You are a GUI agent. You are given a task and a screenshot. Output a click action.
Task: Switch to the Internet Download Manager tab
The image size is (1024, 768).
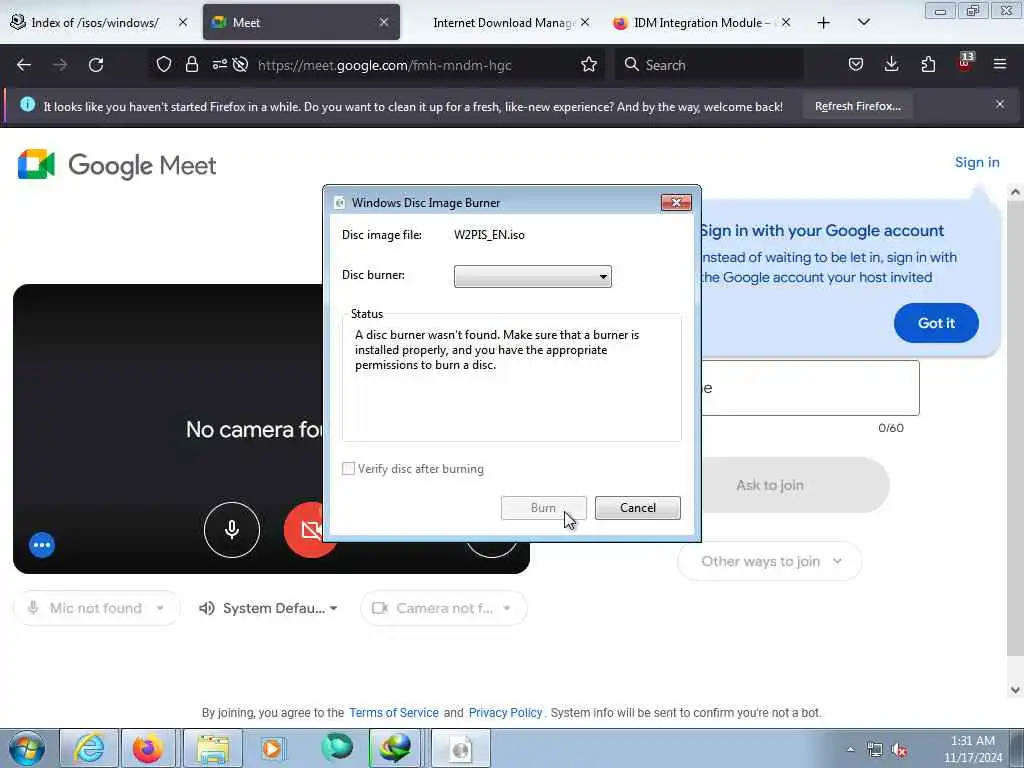point(502,22)
